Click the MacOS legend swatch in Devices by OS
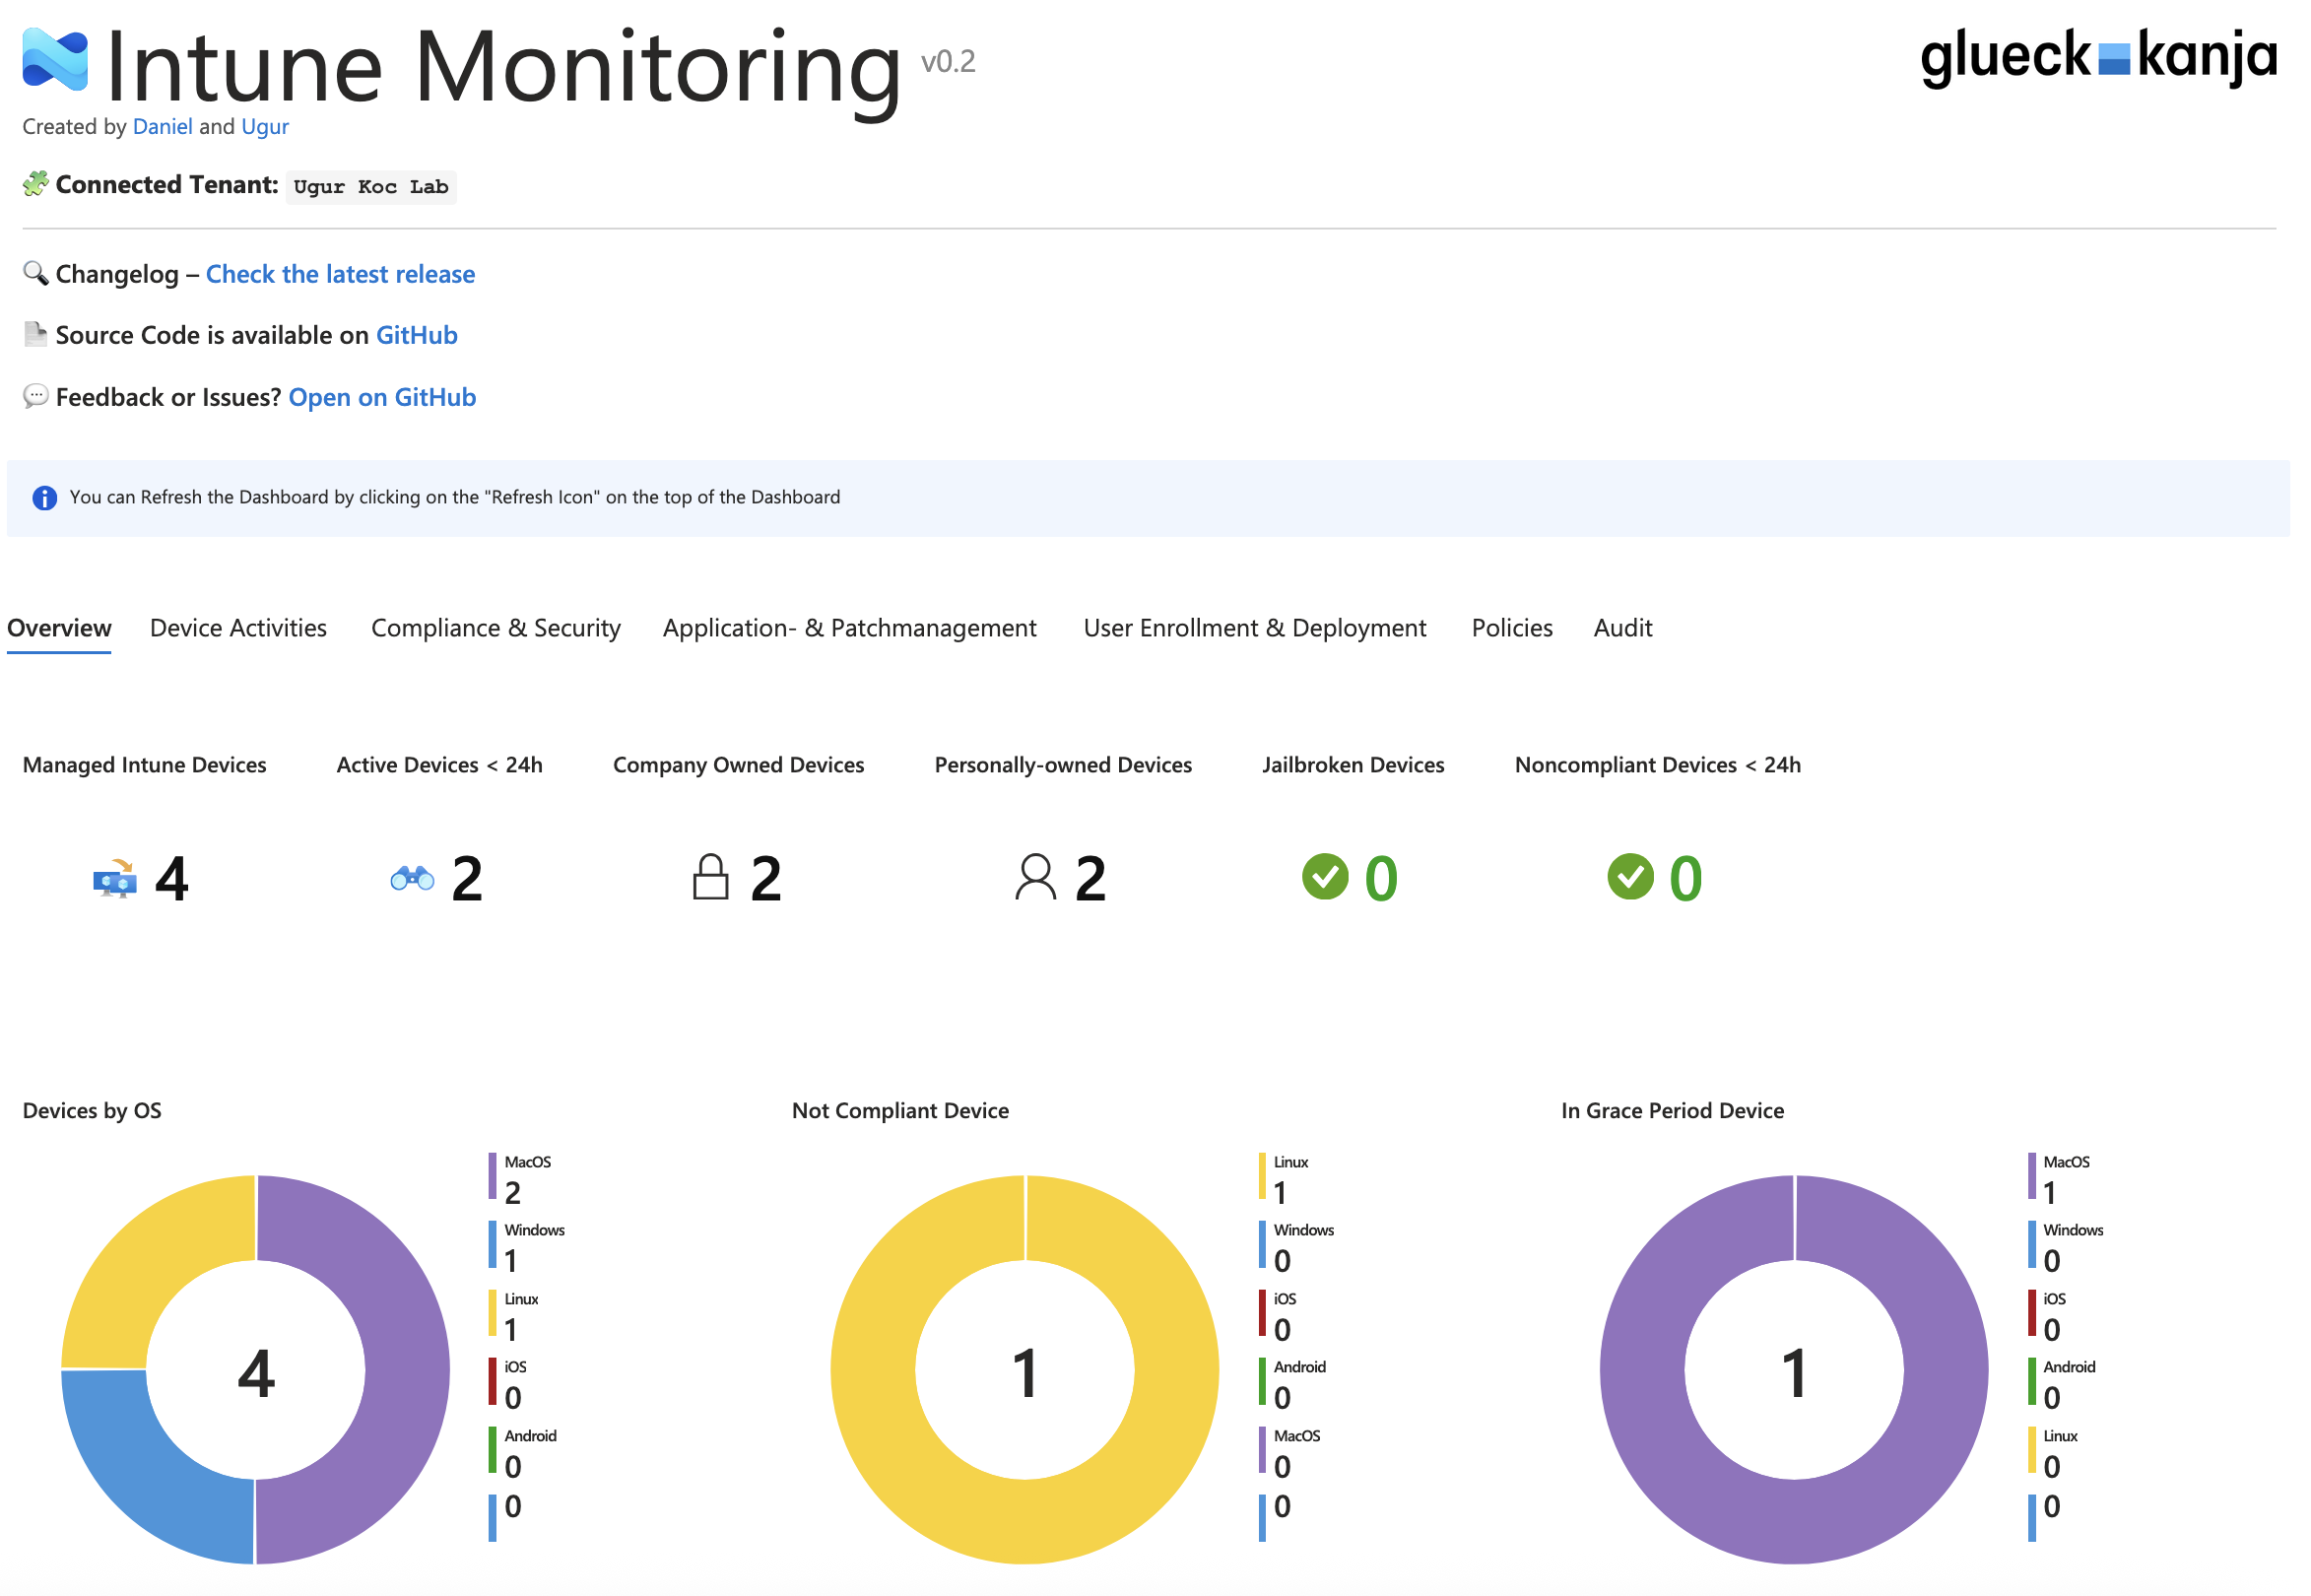2311x1596 pixels. coord(490,1175)
